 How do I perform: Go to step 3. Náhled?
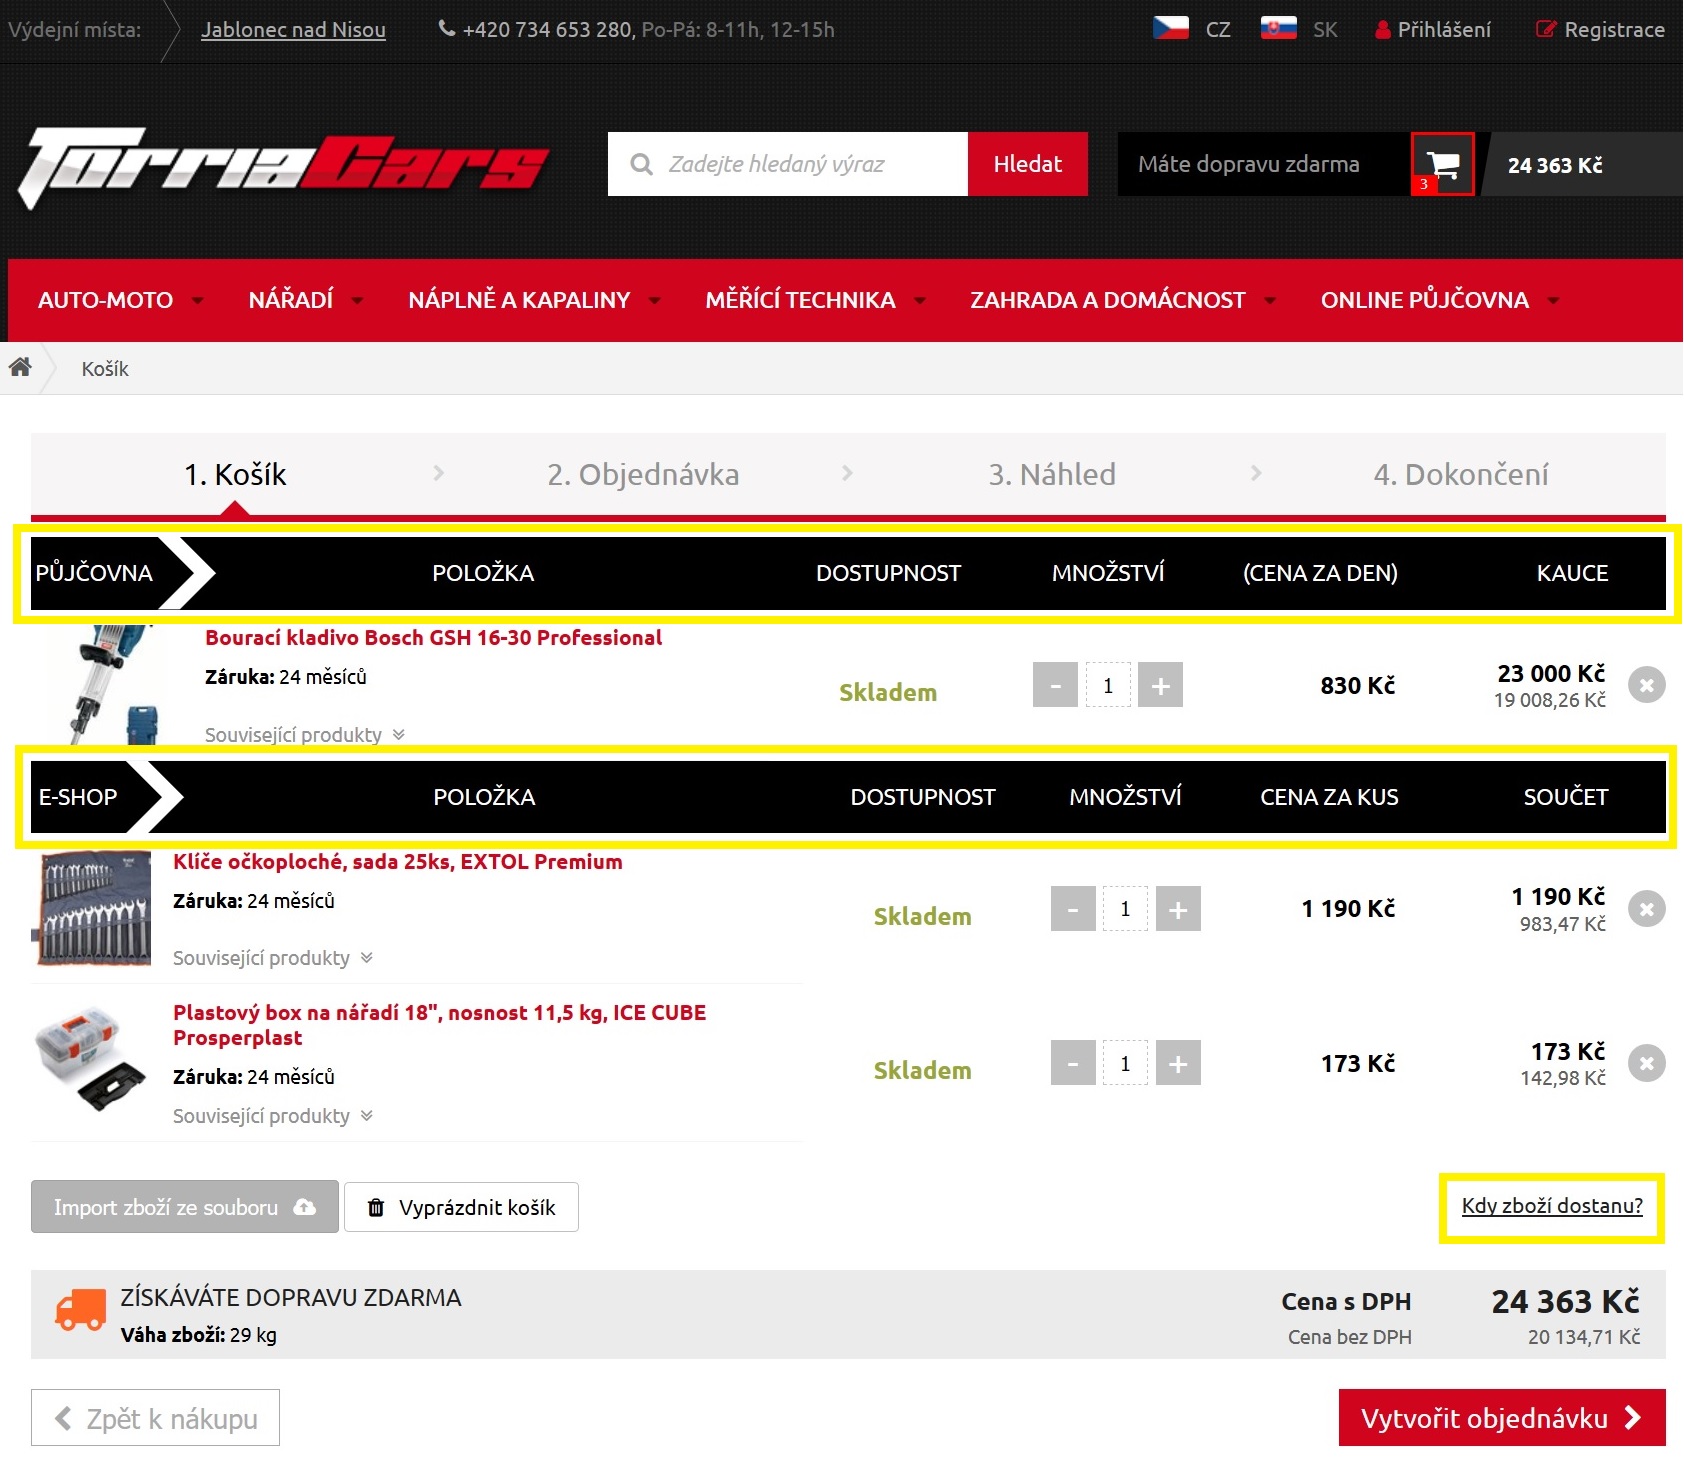coord(1052,474)
